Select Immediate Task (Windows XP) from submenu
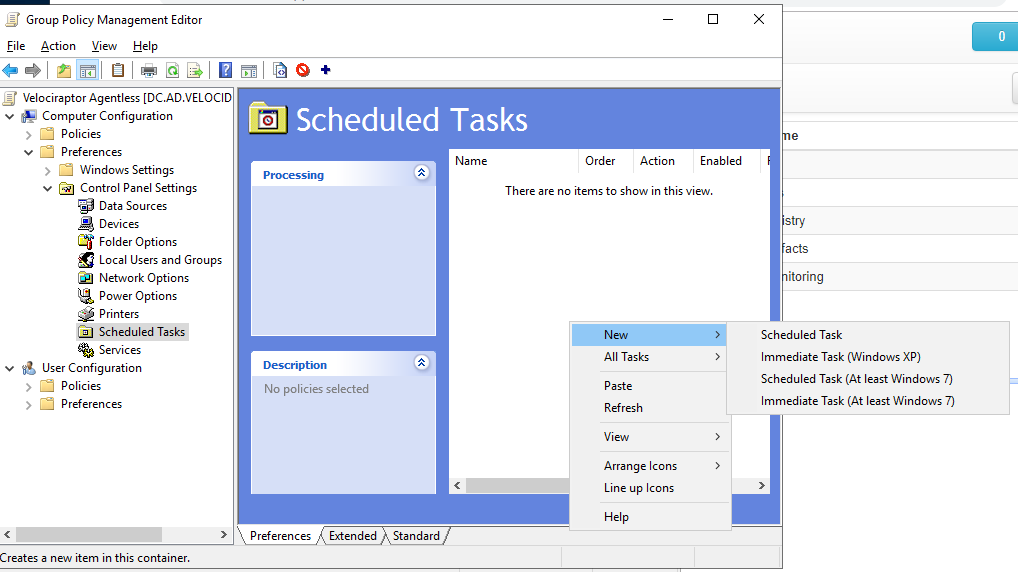This screenshot has height=572, width=1018. (x=840, y=357)
